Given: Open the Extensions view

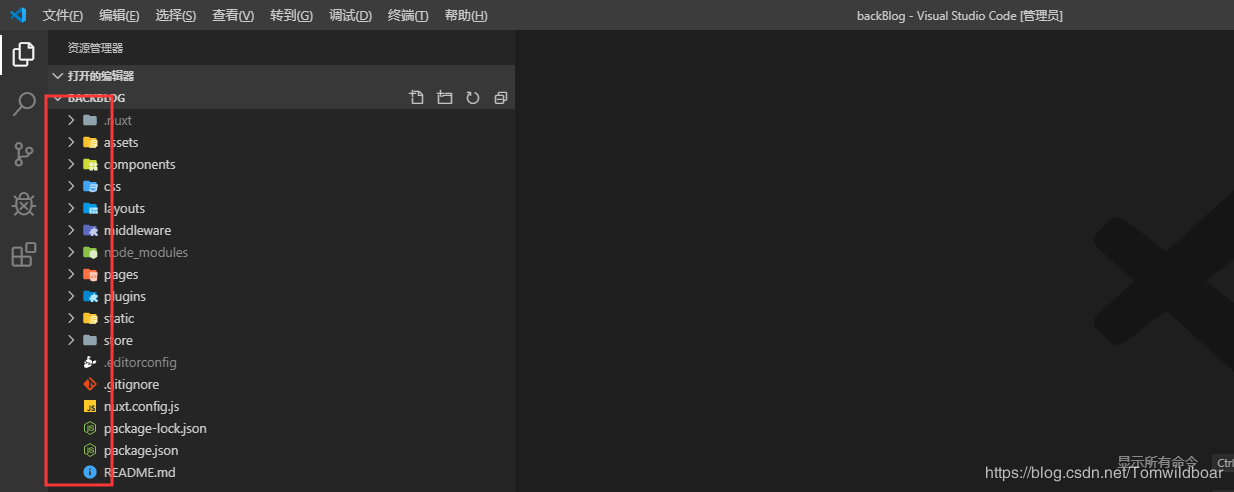Looking at the screenshot, I should pyautogui.click(x=23, y=255).
